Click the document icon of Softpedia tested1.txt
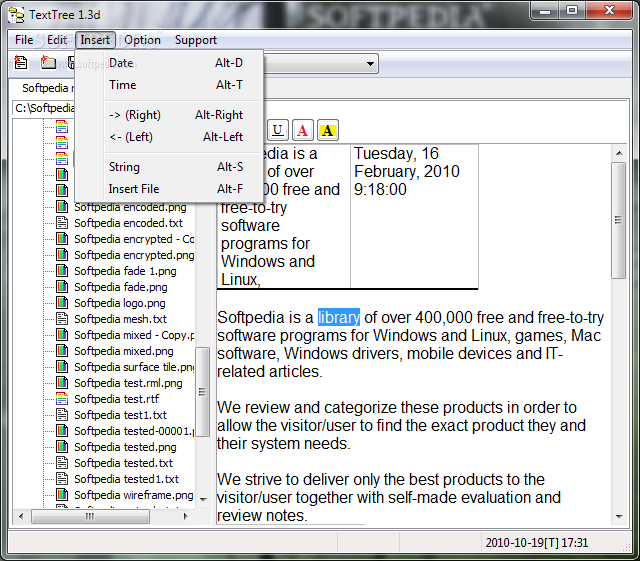The width and height of the screenshot is (640, 561). pos(62,479)
